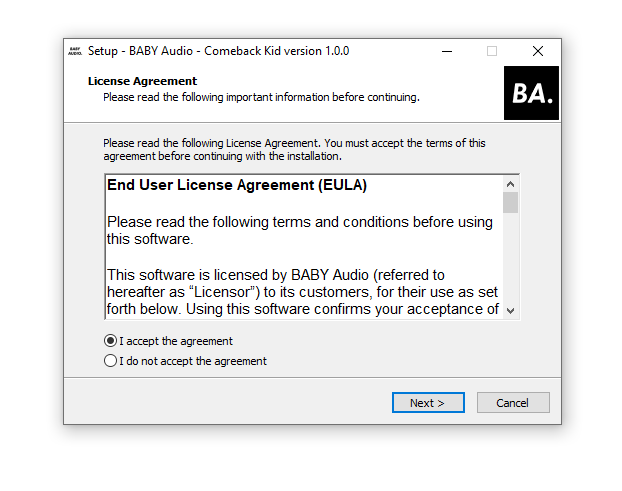Image resolution: width=622 pixels, height=491 pixels.
Task: Click the license text scrollbar thumb
Action: click(511, 203)
